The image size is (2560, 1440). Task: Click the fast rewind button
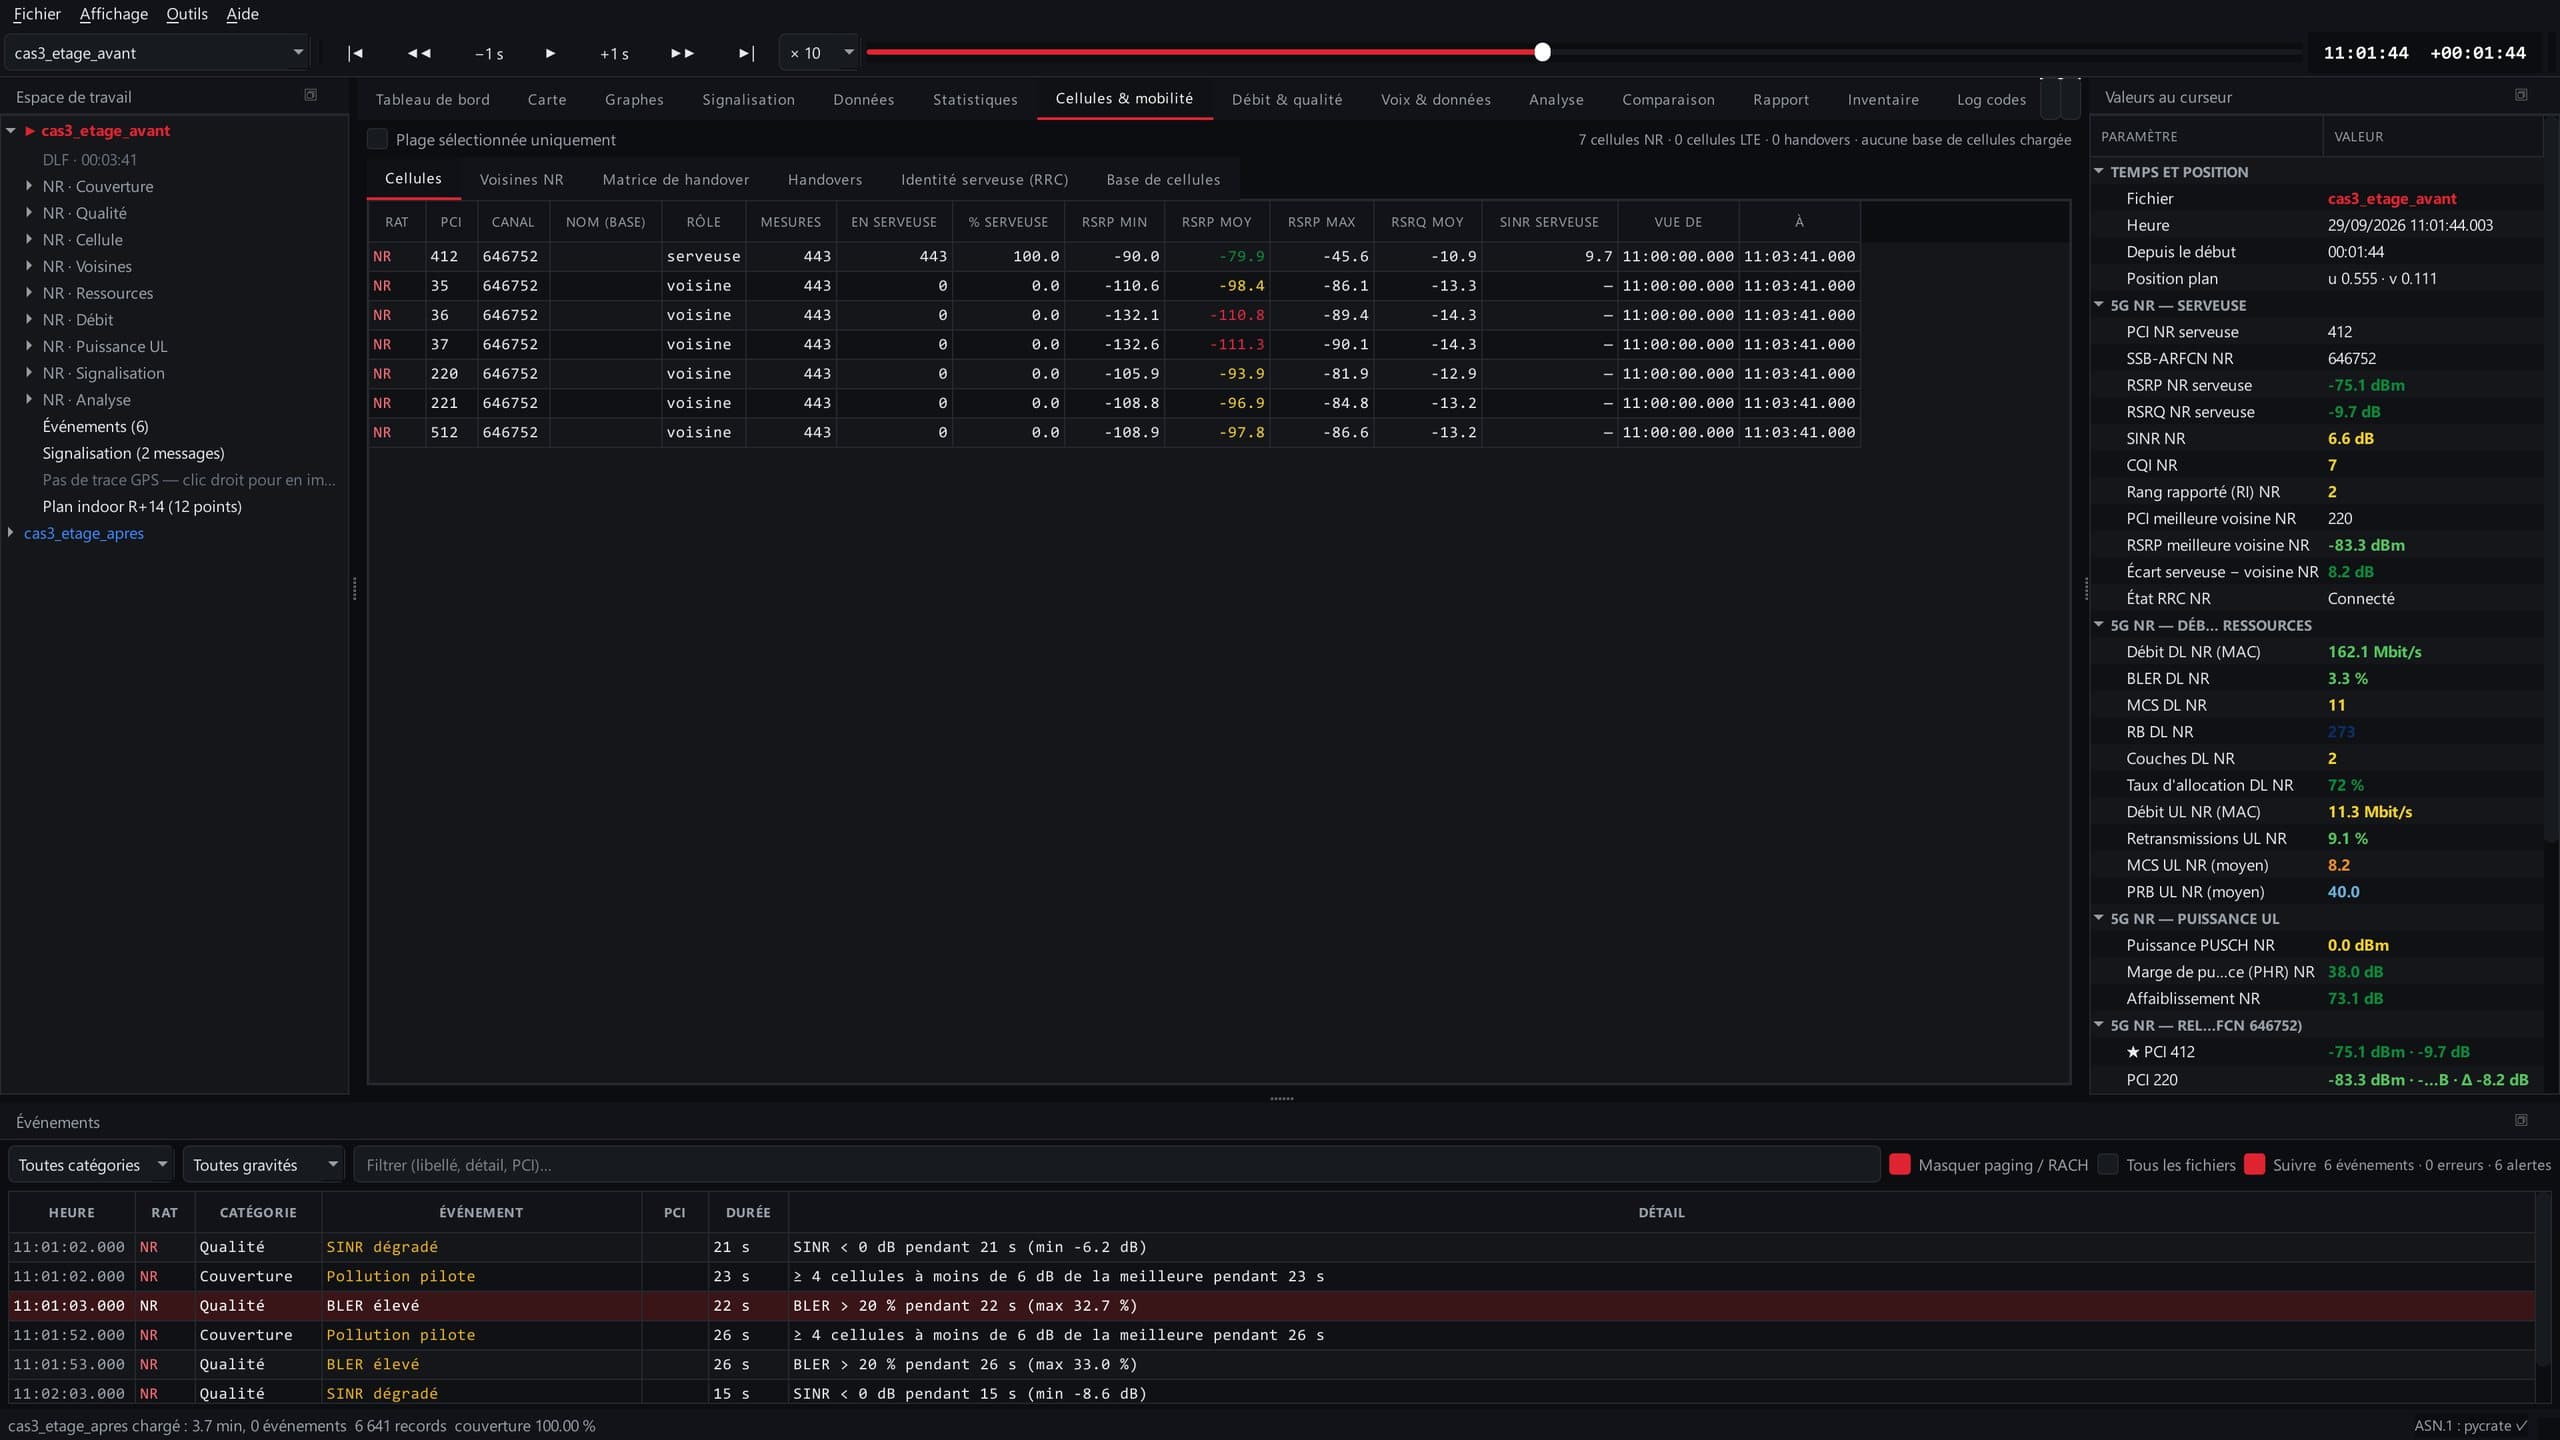pos(419,53)
